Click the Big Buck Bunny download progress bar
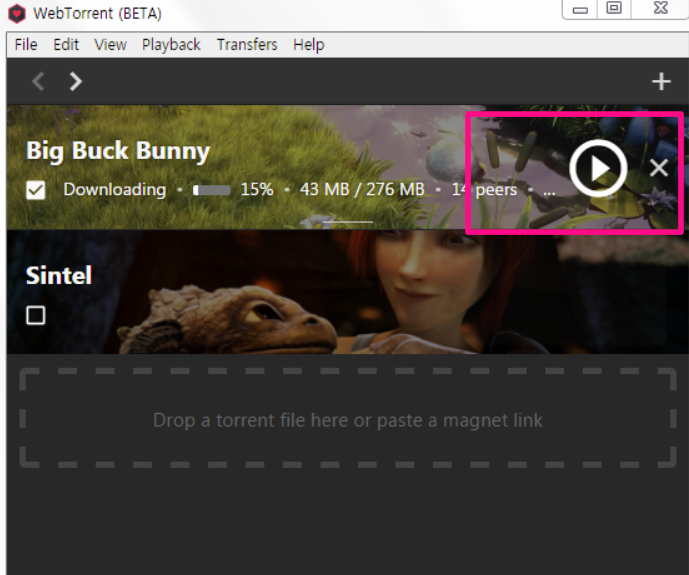 pos(212,190)
